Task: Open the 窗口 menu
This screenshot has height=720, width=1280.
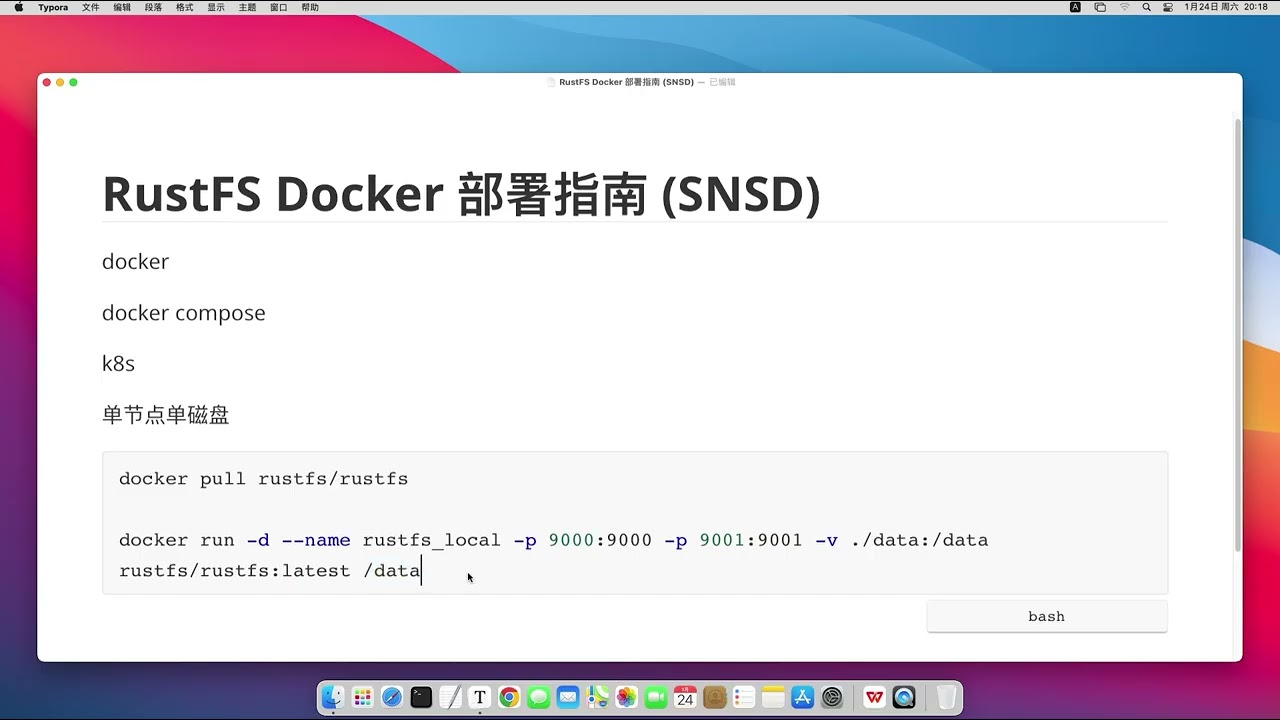Action: click(279, 7)
